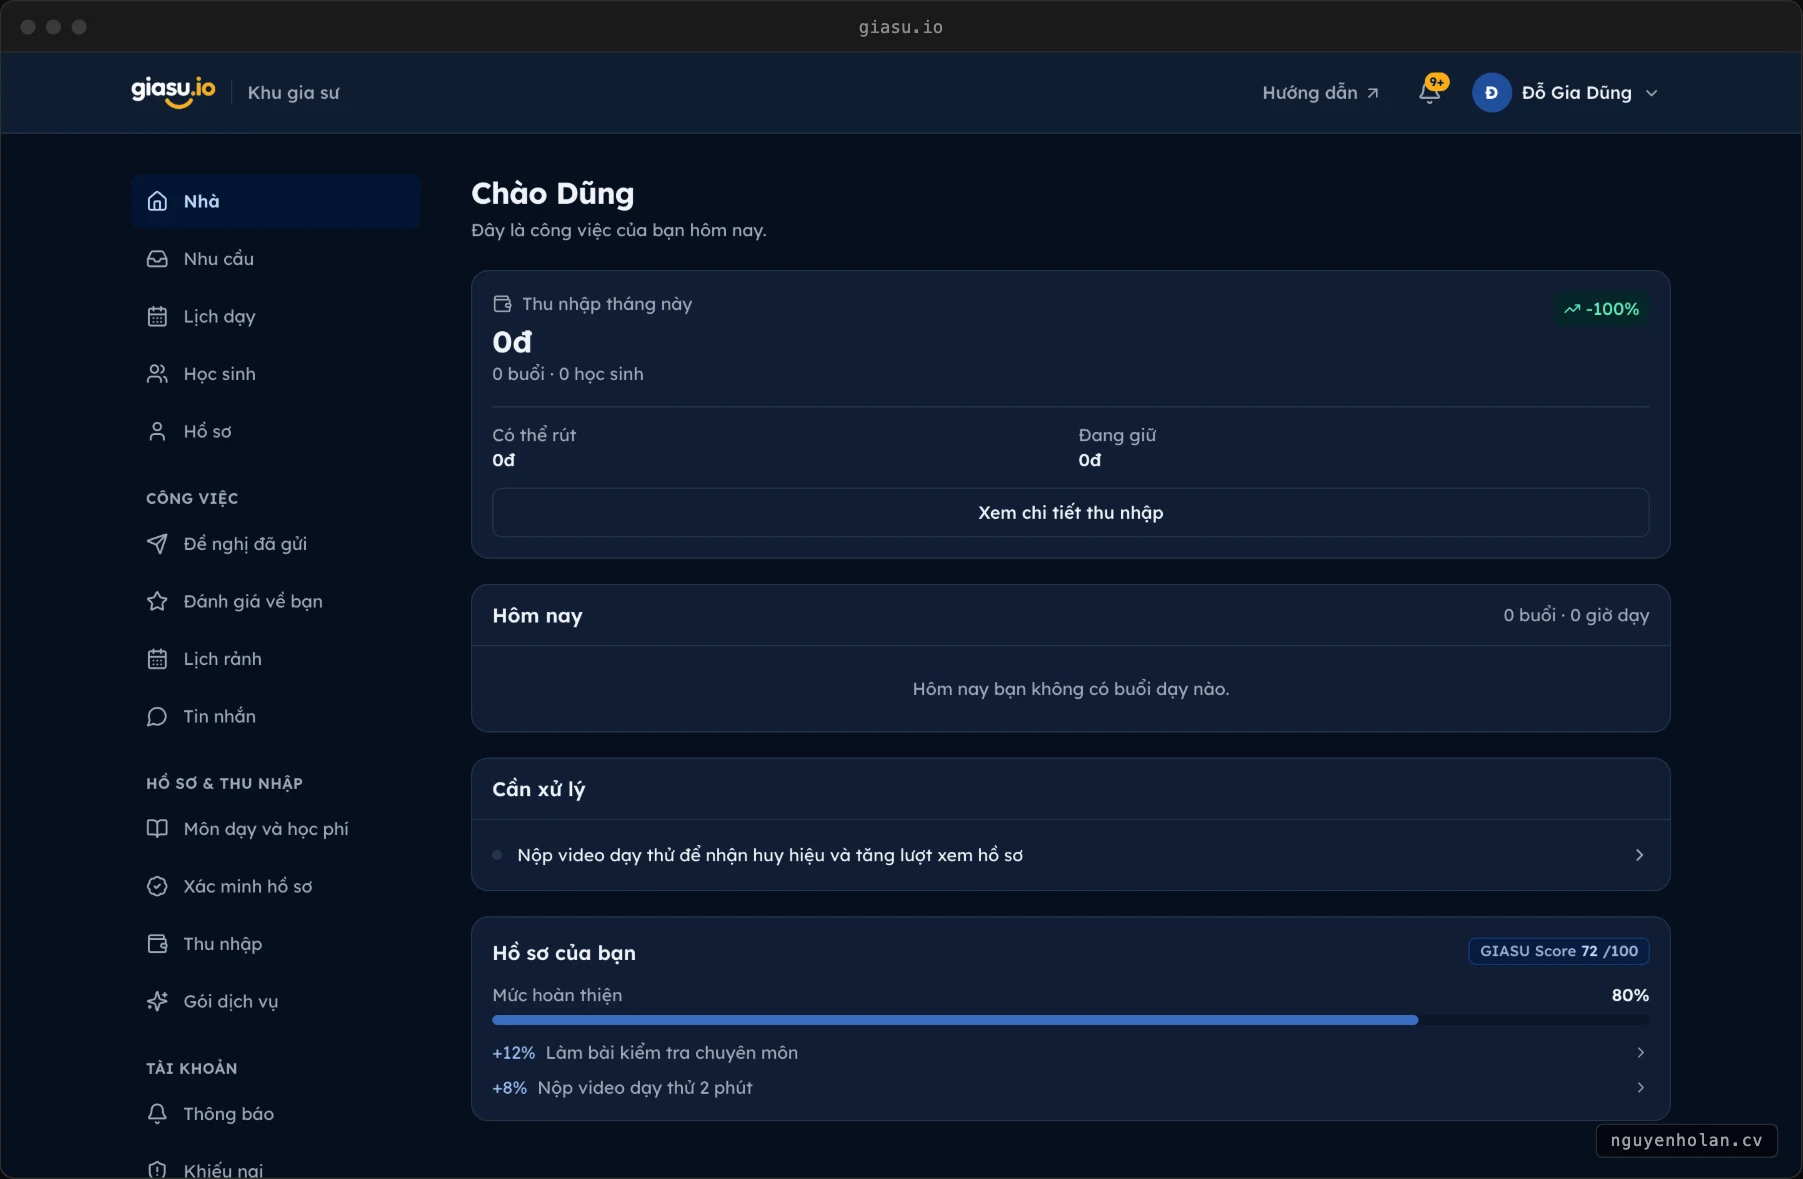Click the calendar icon beside Lịch rảnh

[x=157, y=659]
